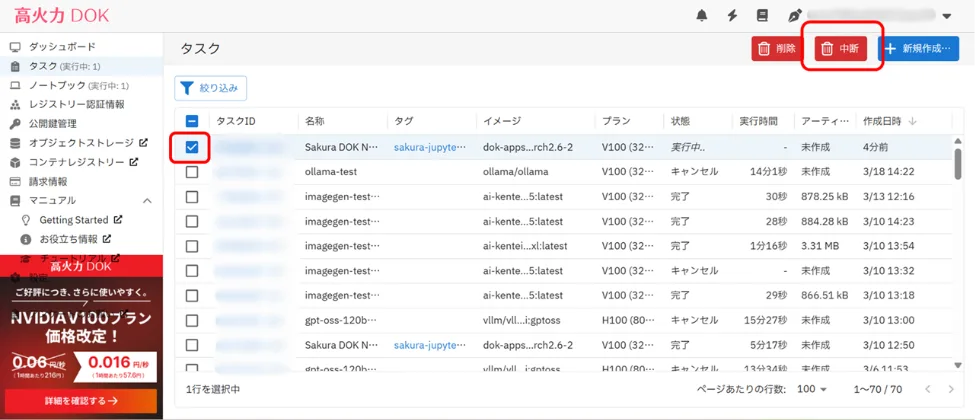
Task: Click the 請求情報 card icon
Action: point(16,182)
